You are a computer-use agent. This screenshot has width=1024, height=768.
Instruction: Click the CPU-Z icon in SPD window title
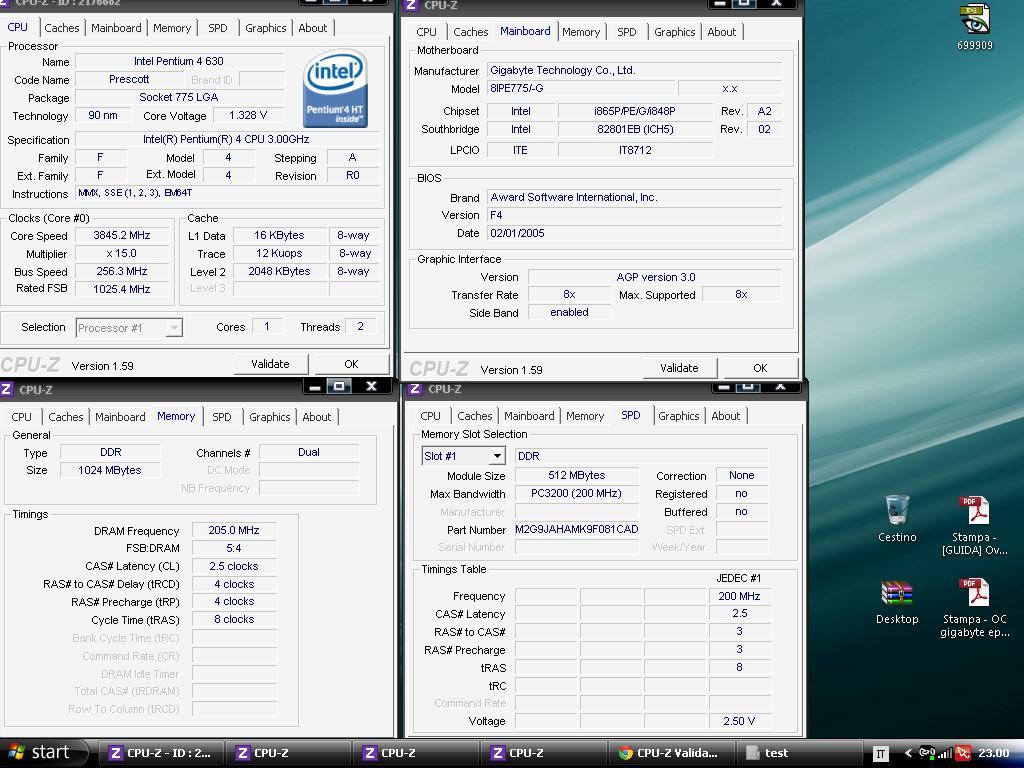(415, 389)
